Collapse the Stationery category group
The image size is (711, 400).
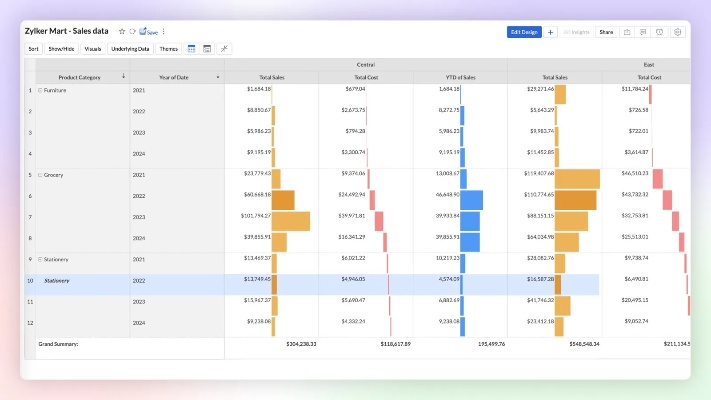[40, 259]
